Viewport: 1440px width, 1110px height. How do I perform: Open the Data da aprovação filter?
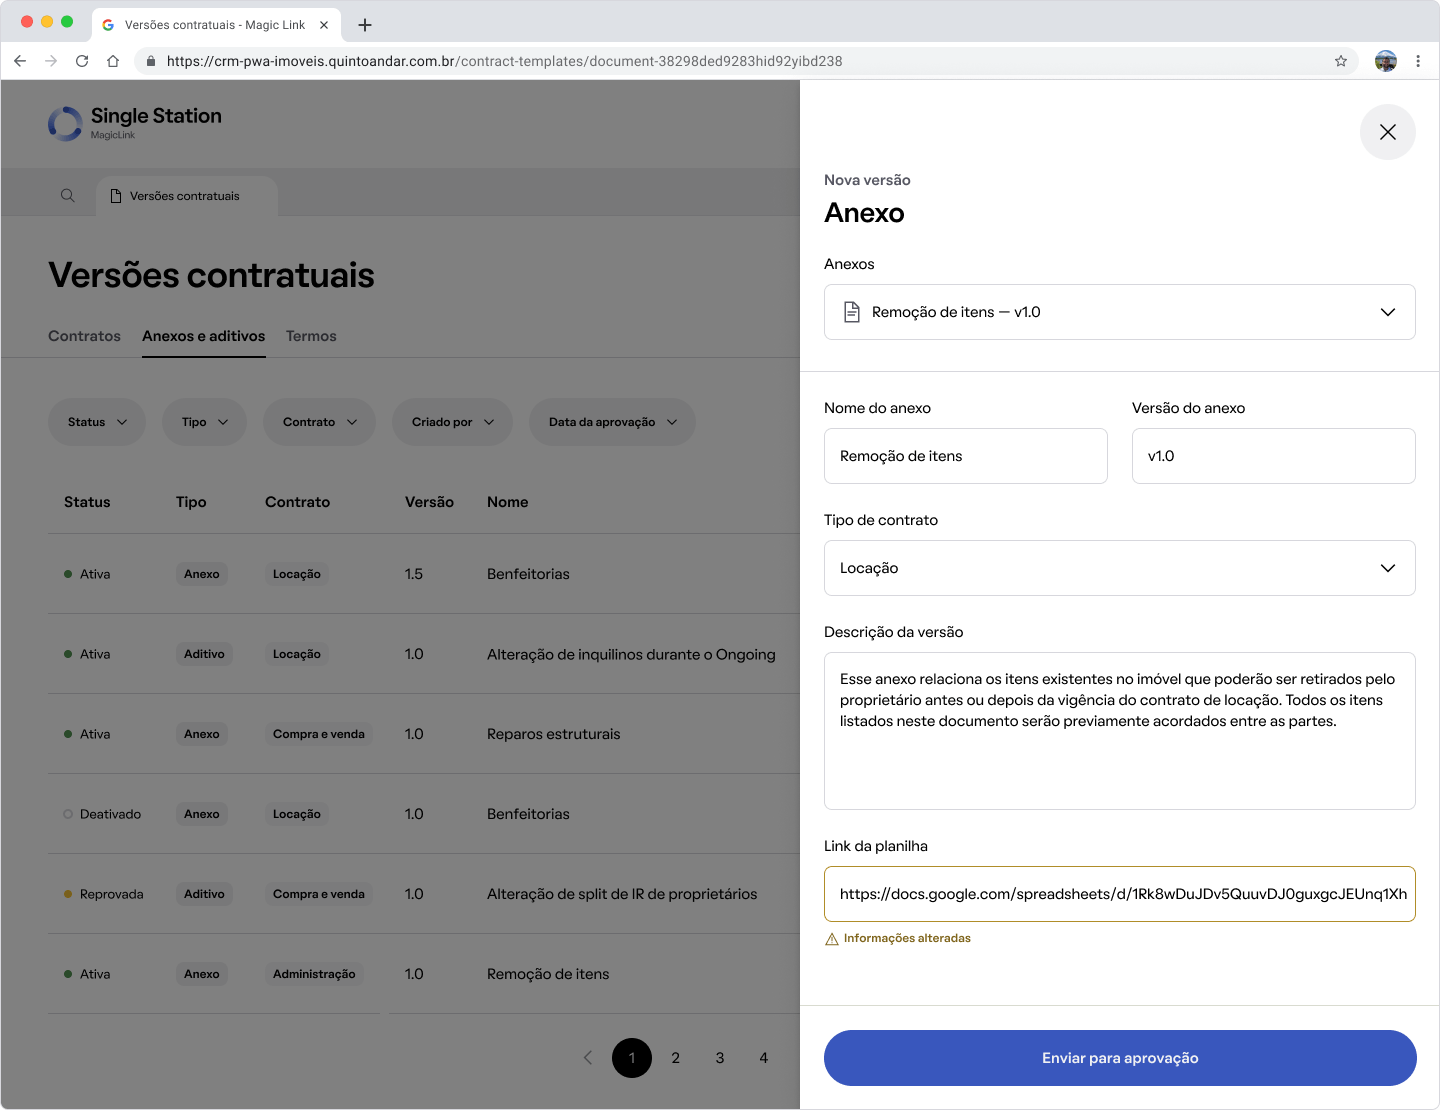click(x=612, y=422)
